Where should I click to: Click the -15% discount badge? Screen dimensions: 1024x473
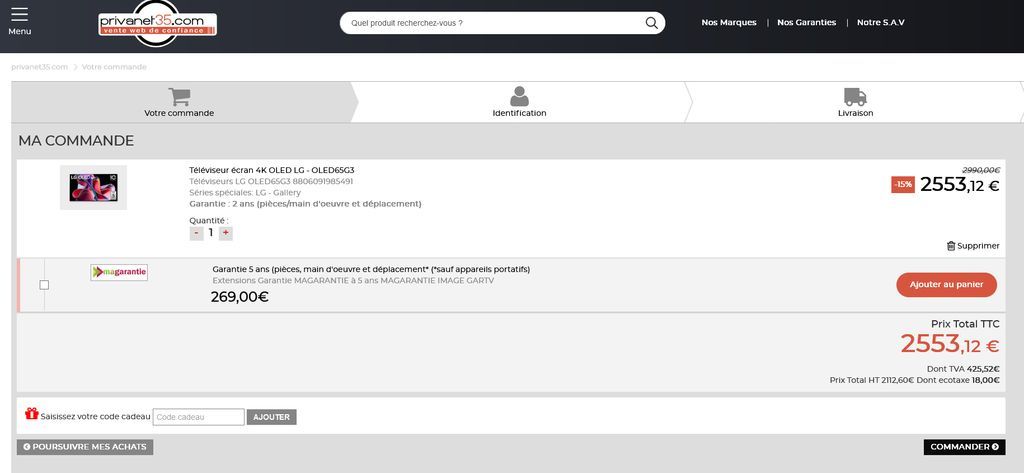tap(903, 185)
